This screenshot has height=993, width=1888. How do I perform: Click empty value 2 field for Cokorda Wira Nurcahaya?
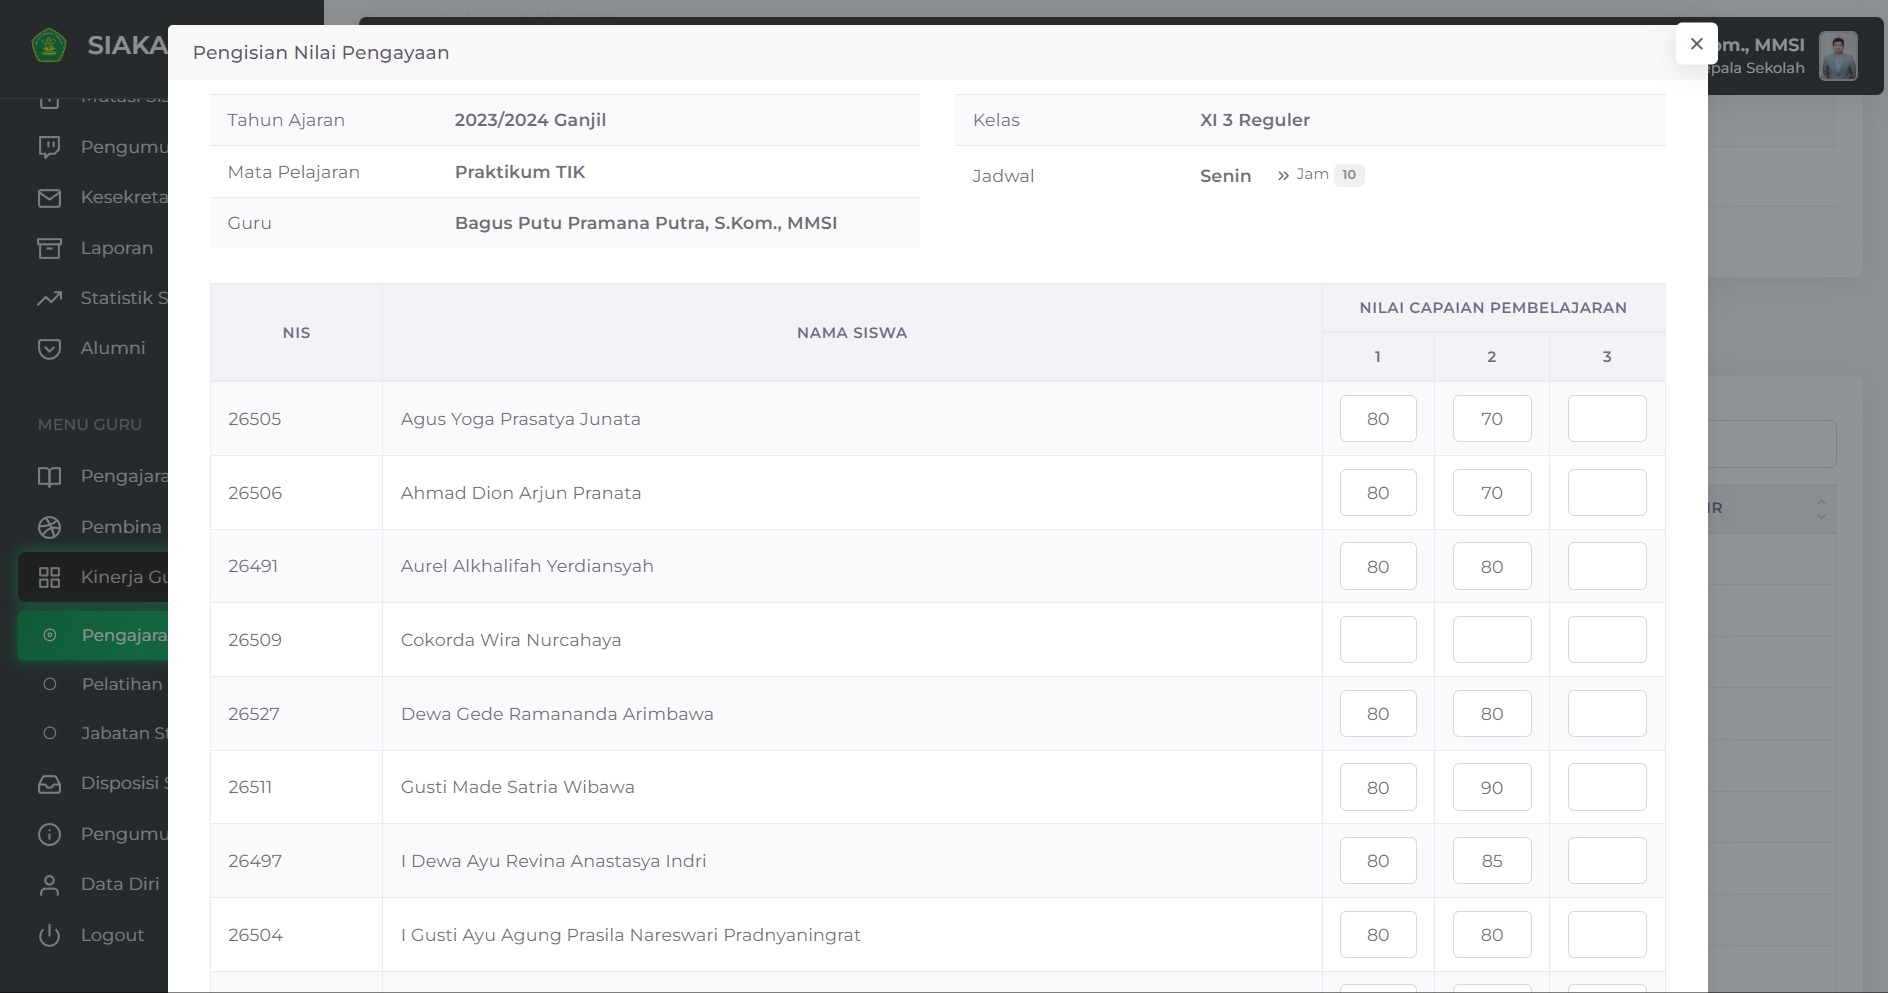click(1492, 640)
